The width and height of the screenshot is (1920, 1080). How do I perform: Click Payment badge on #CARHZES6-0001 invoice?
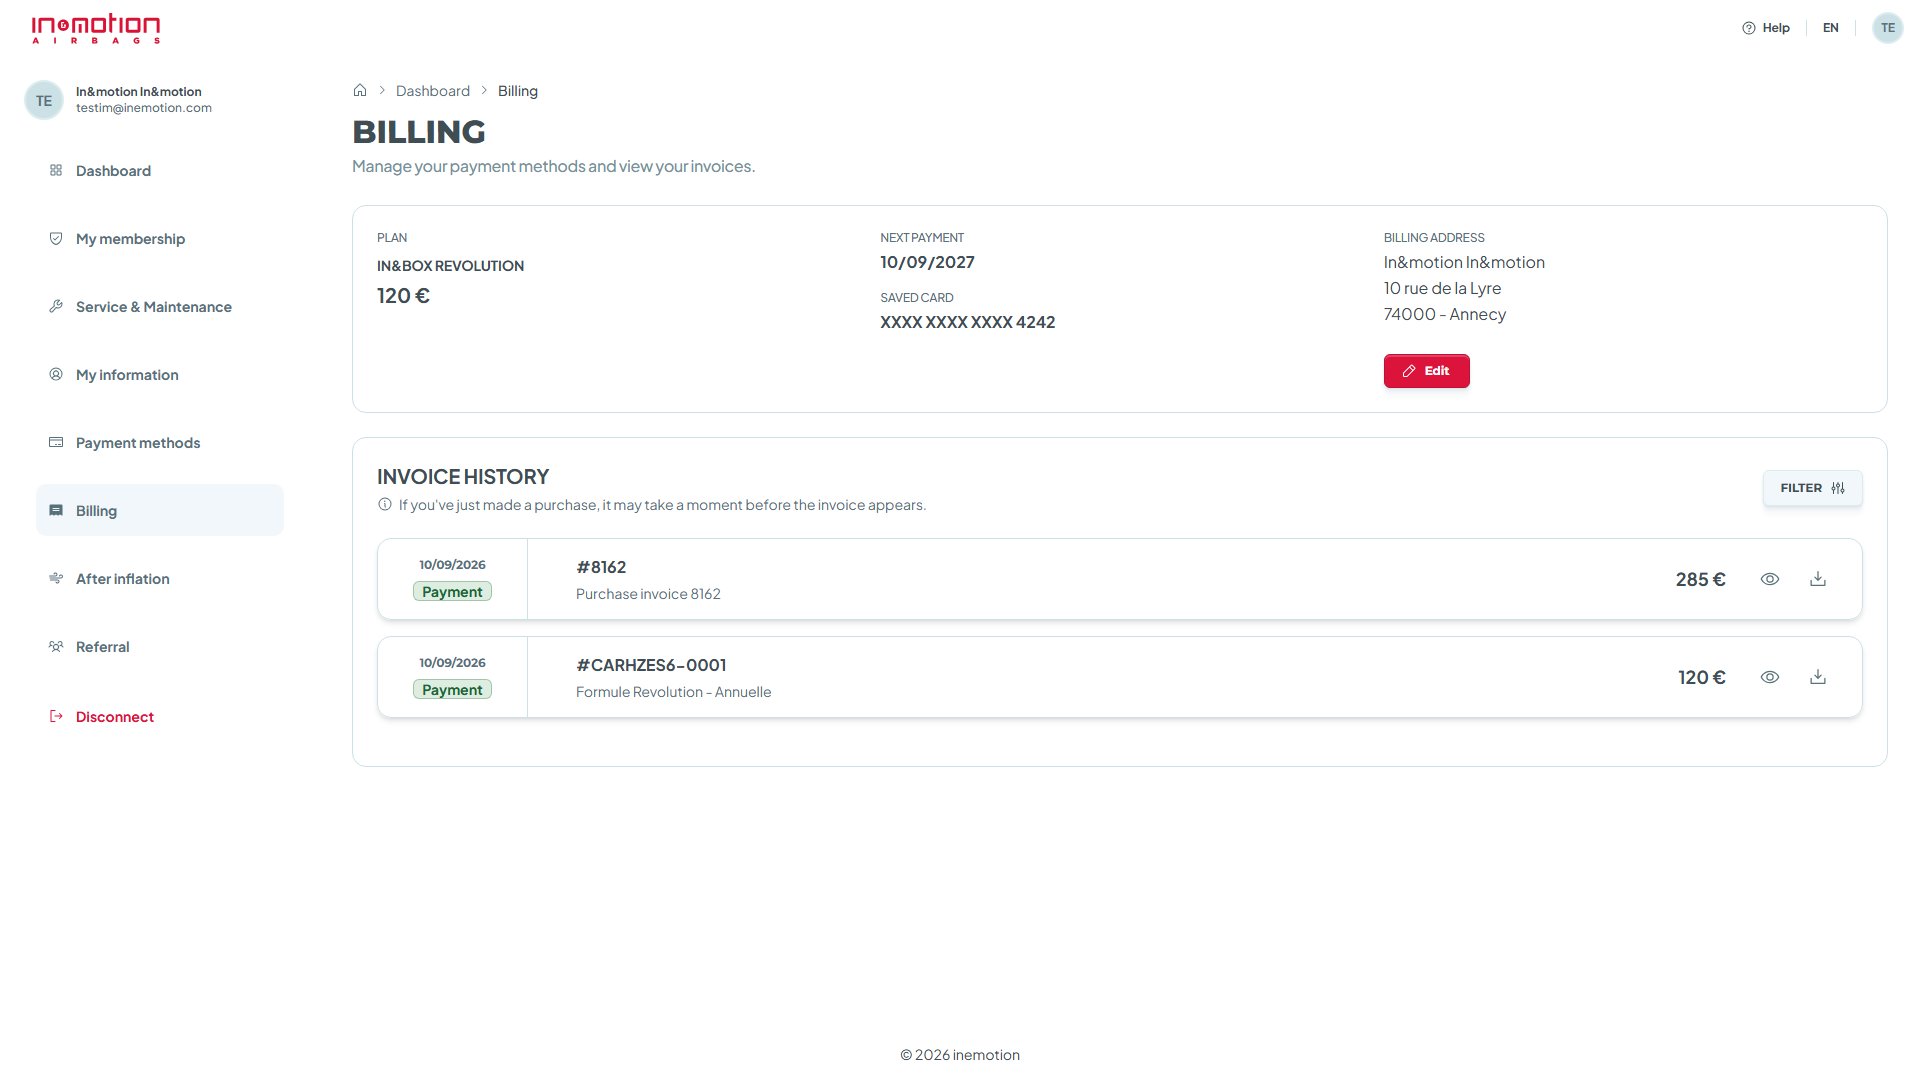pyautogui.click(x=452, y=690)
